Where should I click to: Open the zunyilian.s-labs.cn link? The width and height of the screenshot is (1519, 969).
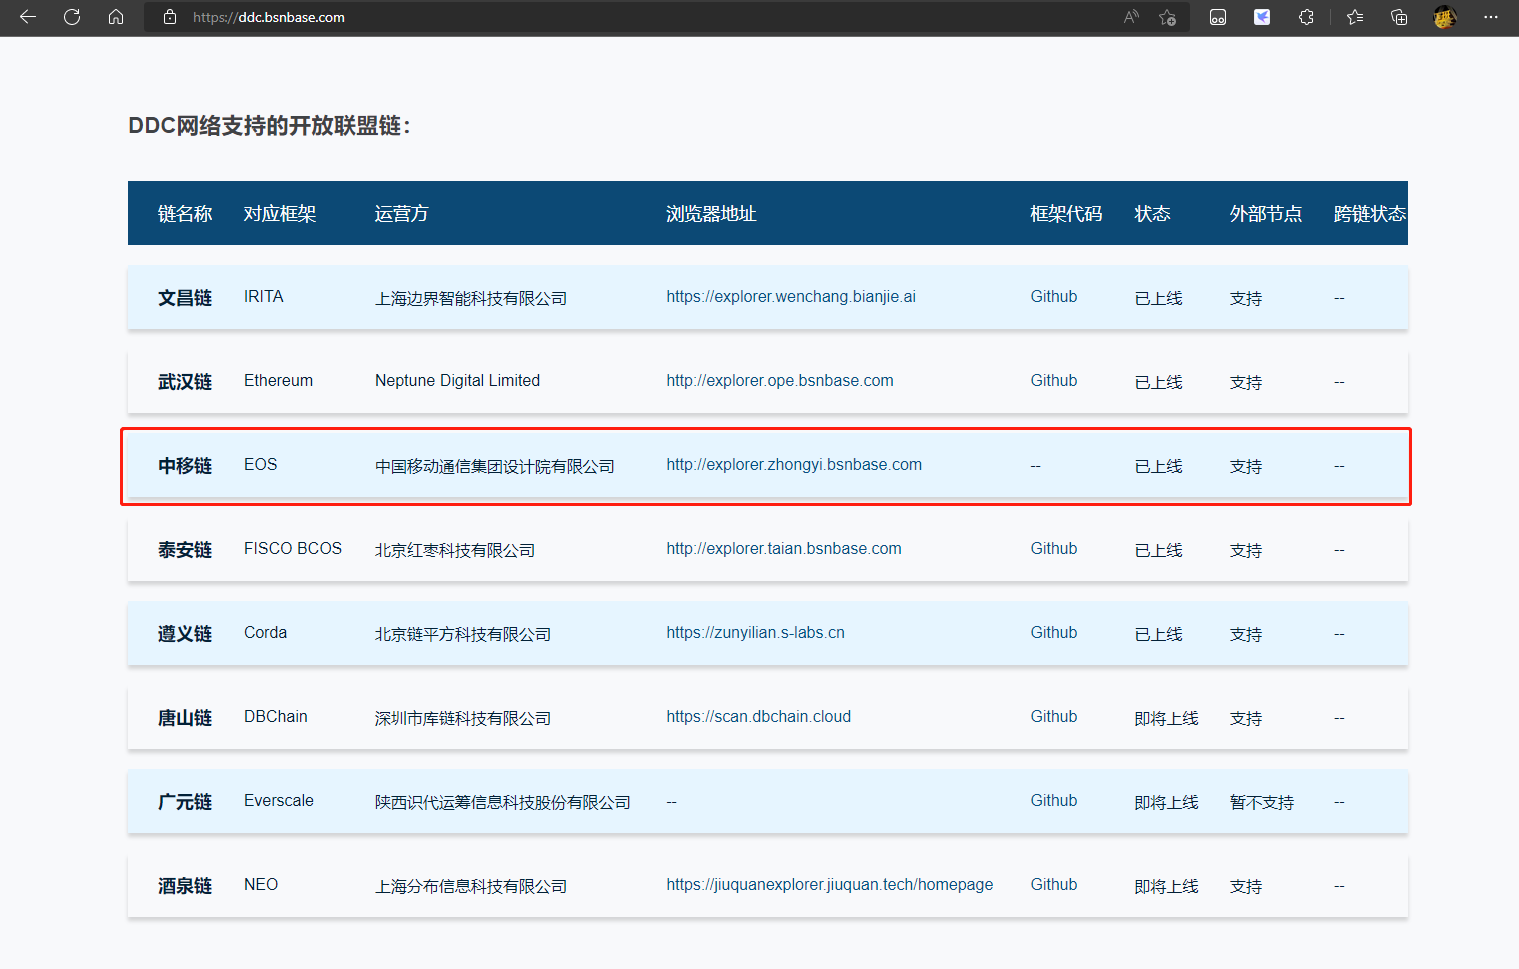coord(755,633)
